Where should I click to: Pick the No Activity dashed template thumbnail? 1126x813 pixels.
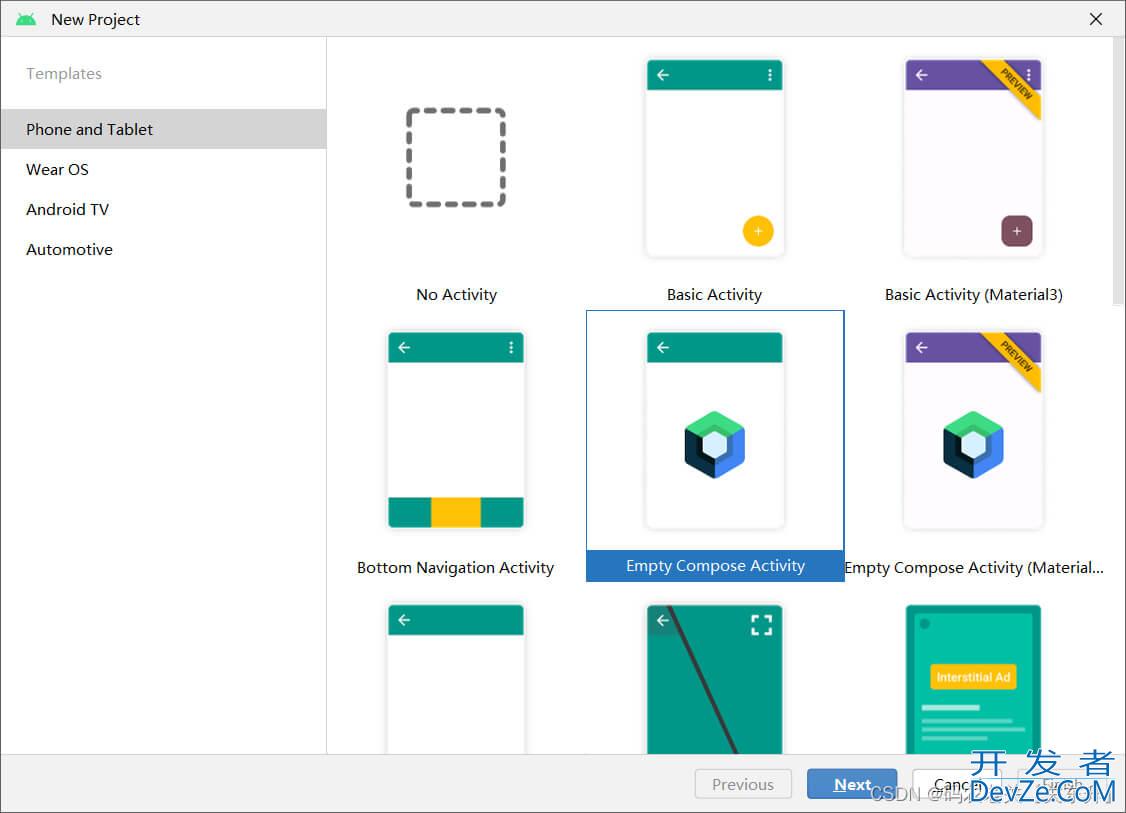pos(456,158)
